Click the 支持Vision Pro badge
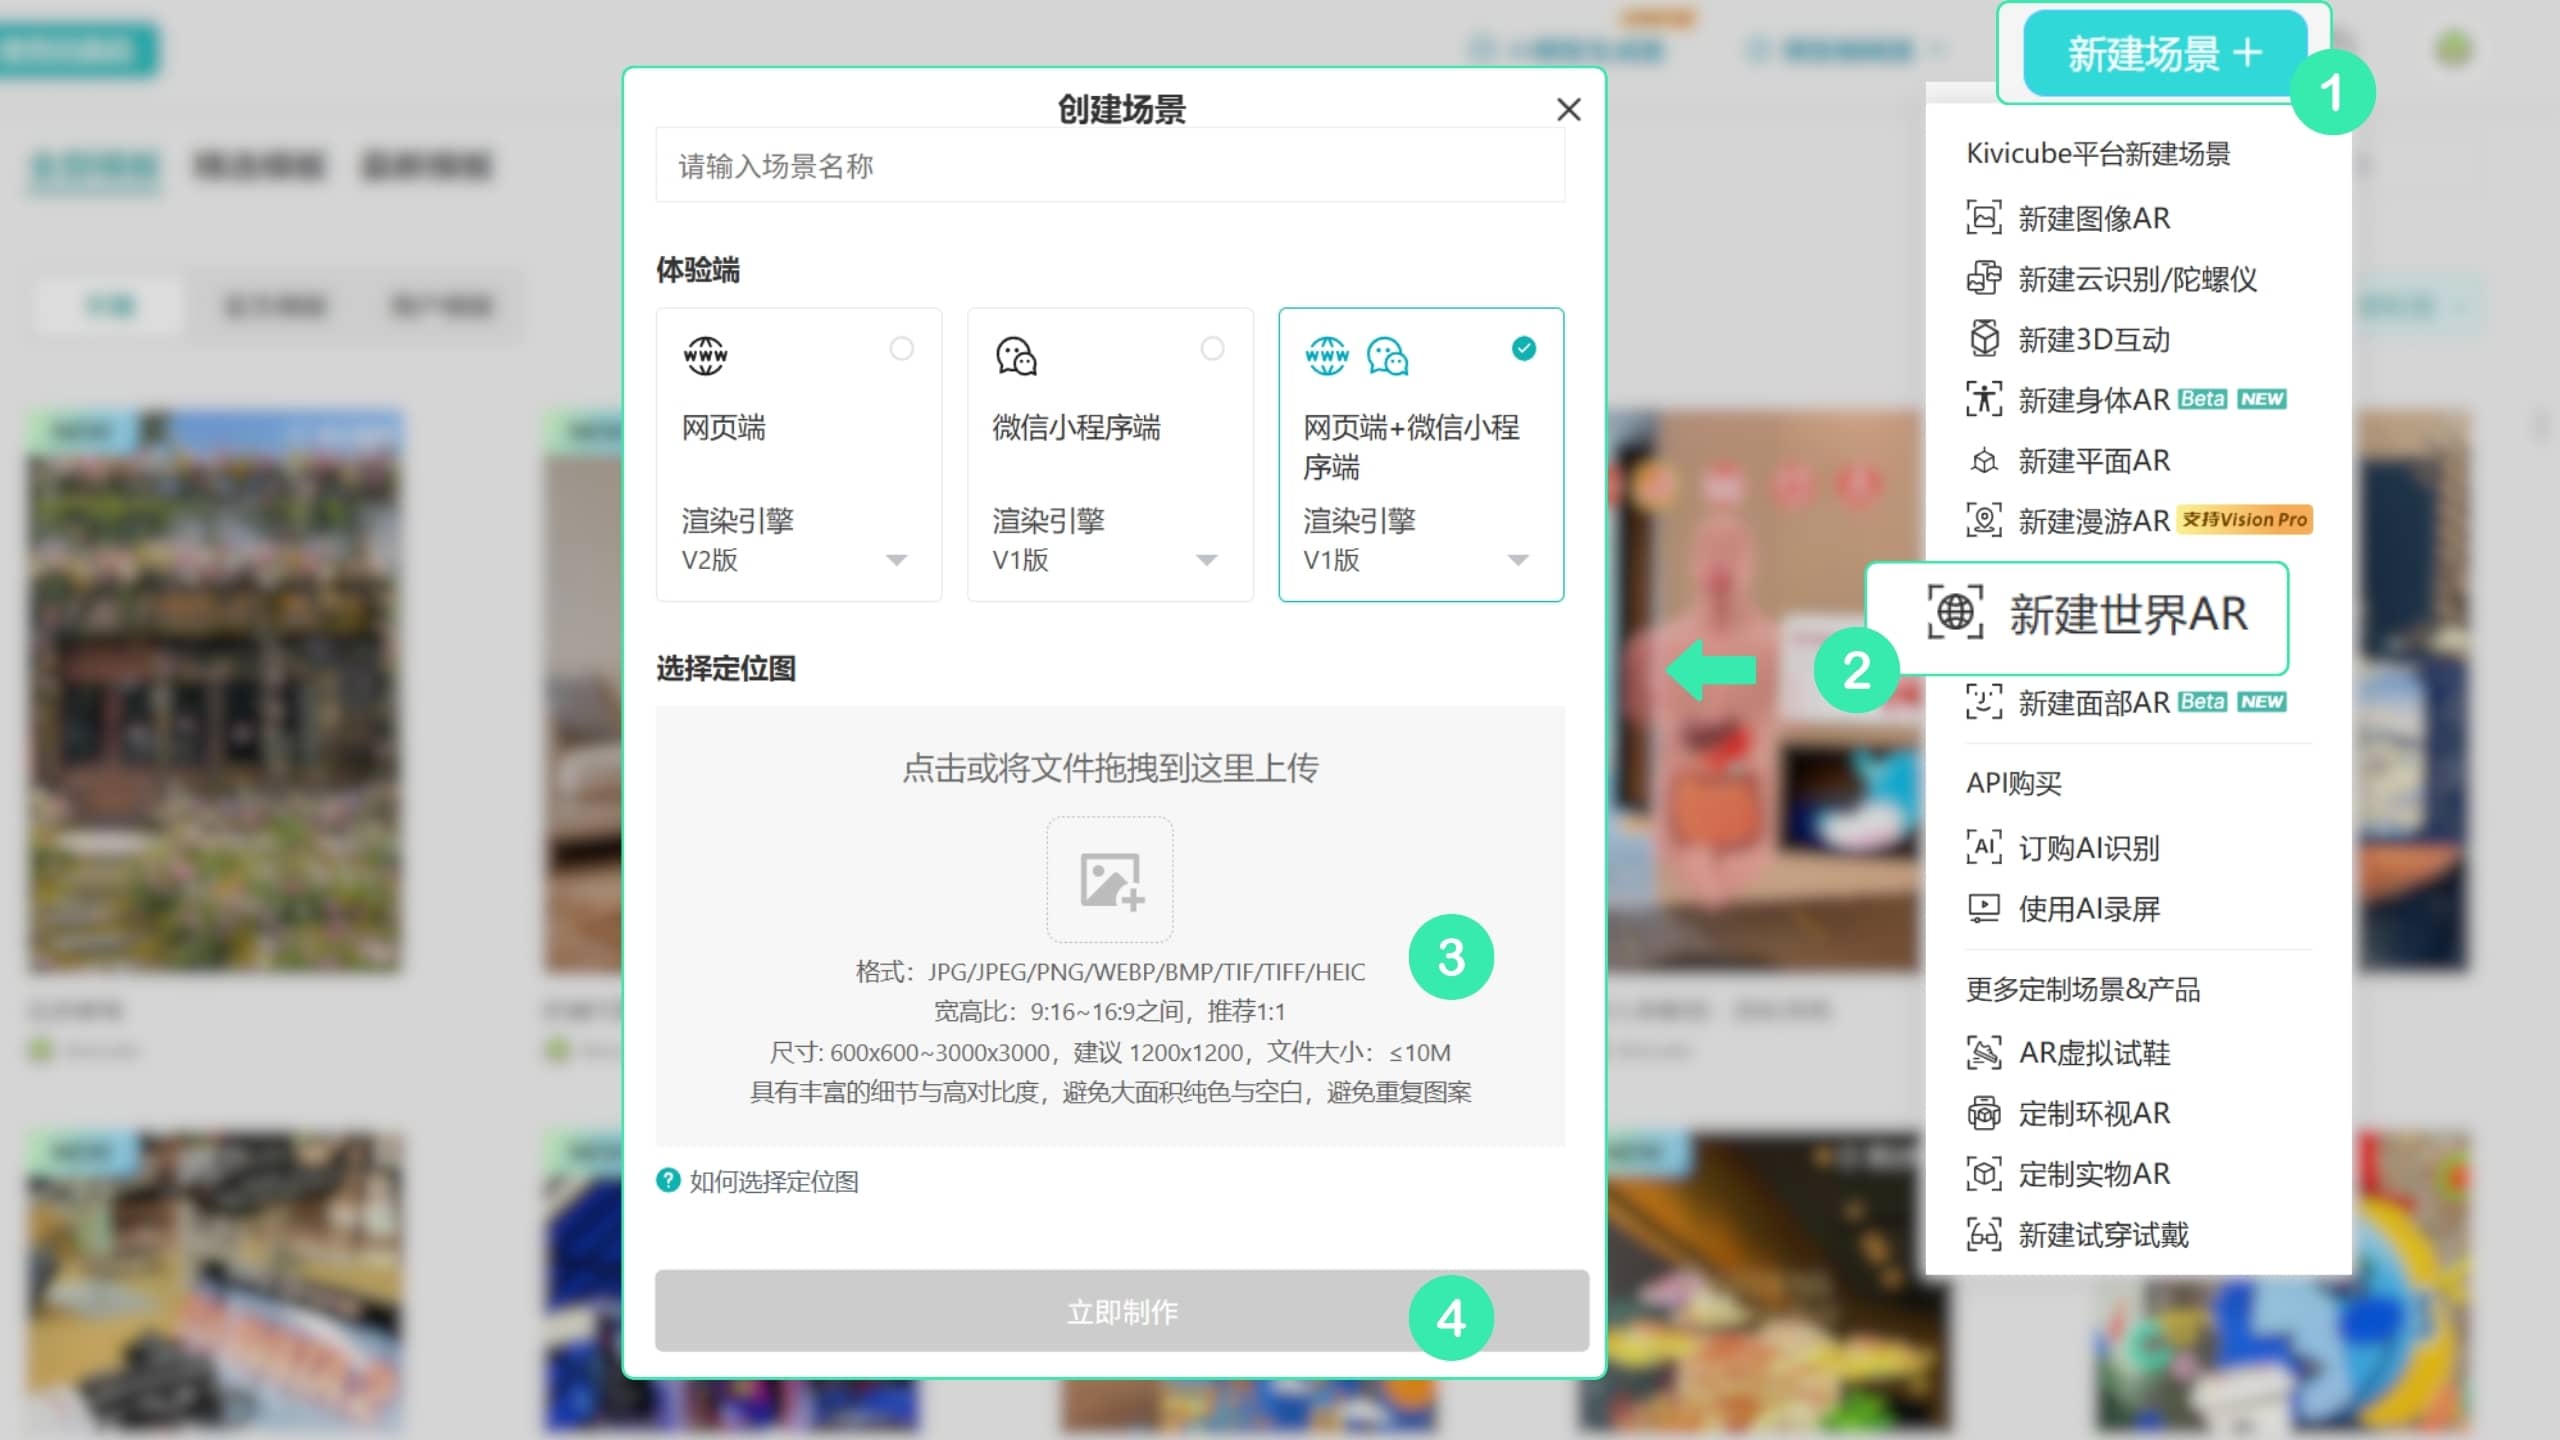Image resolution: width=2560 pixels, height=1440 pixels. 2244,520
